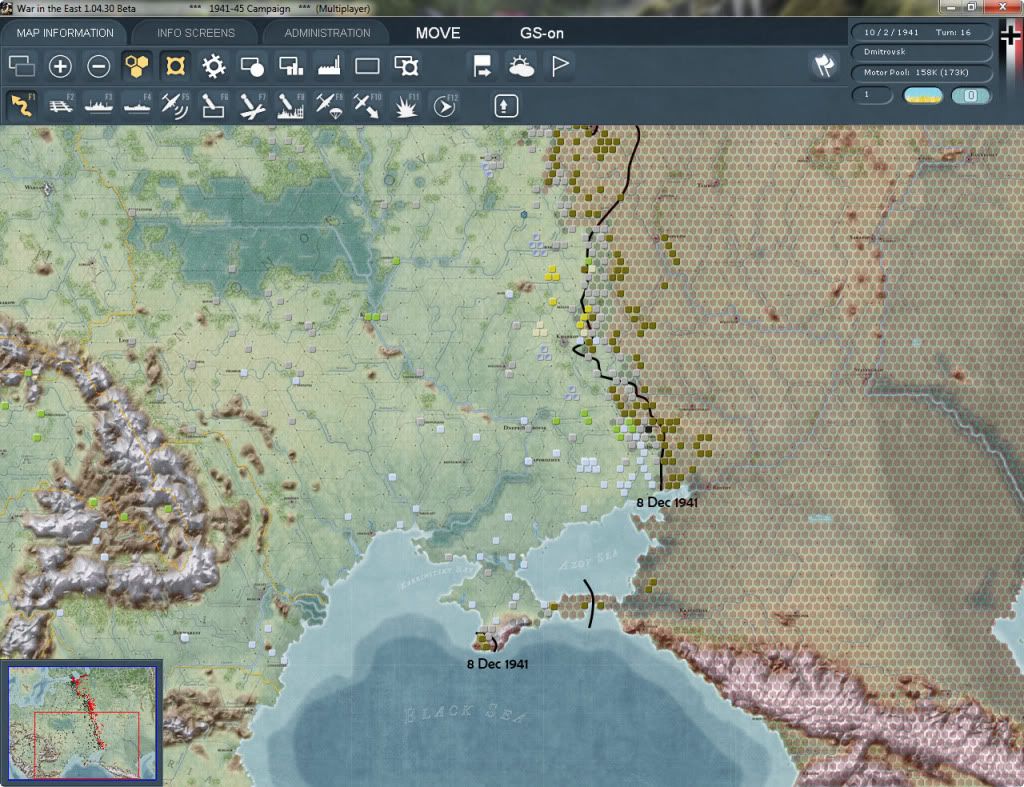Select amphibious transport mode (F4)
Viewport: 1024px width, 787px height.
[x=136, y=105]
